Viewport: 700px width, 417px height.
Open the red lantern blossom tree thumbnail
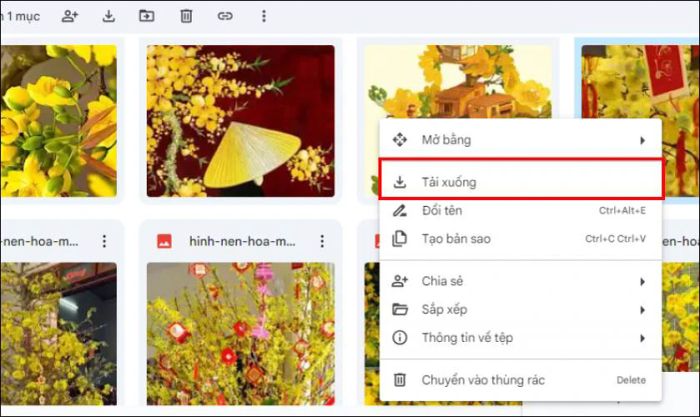click(x=240, y=328)
